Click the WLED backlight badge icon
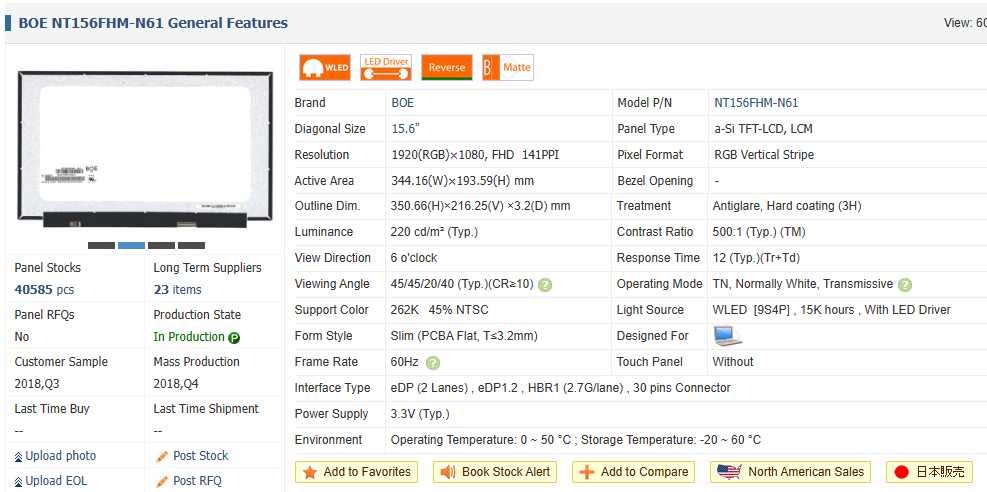The image size is (987, 492). point(325,67)
